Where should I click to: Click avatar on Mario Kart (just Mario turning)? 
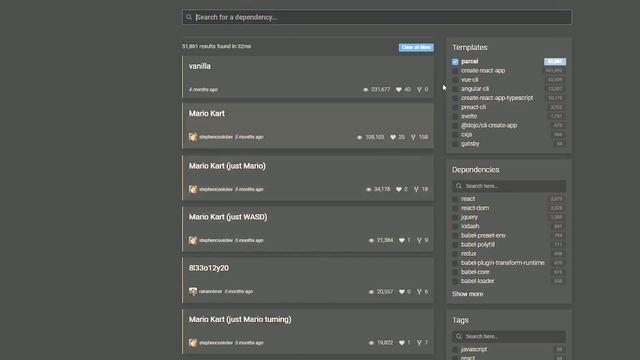pyautogui.click(x=193, y=343)
